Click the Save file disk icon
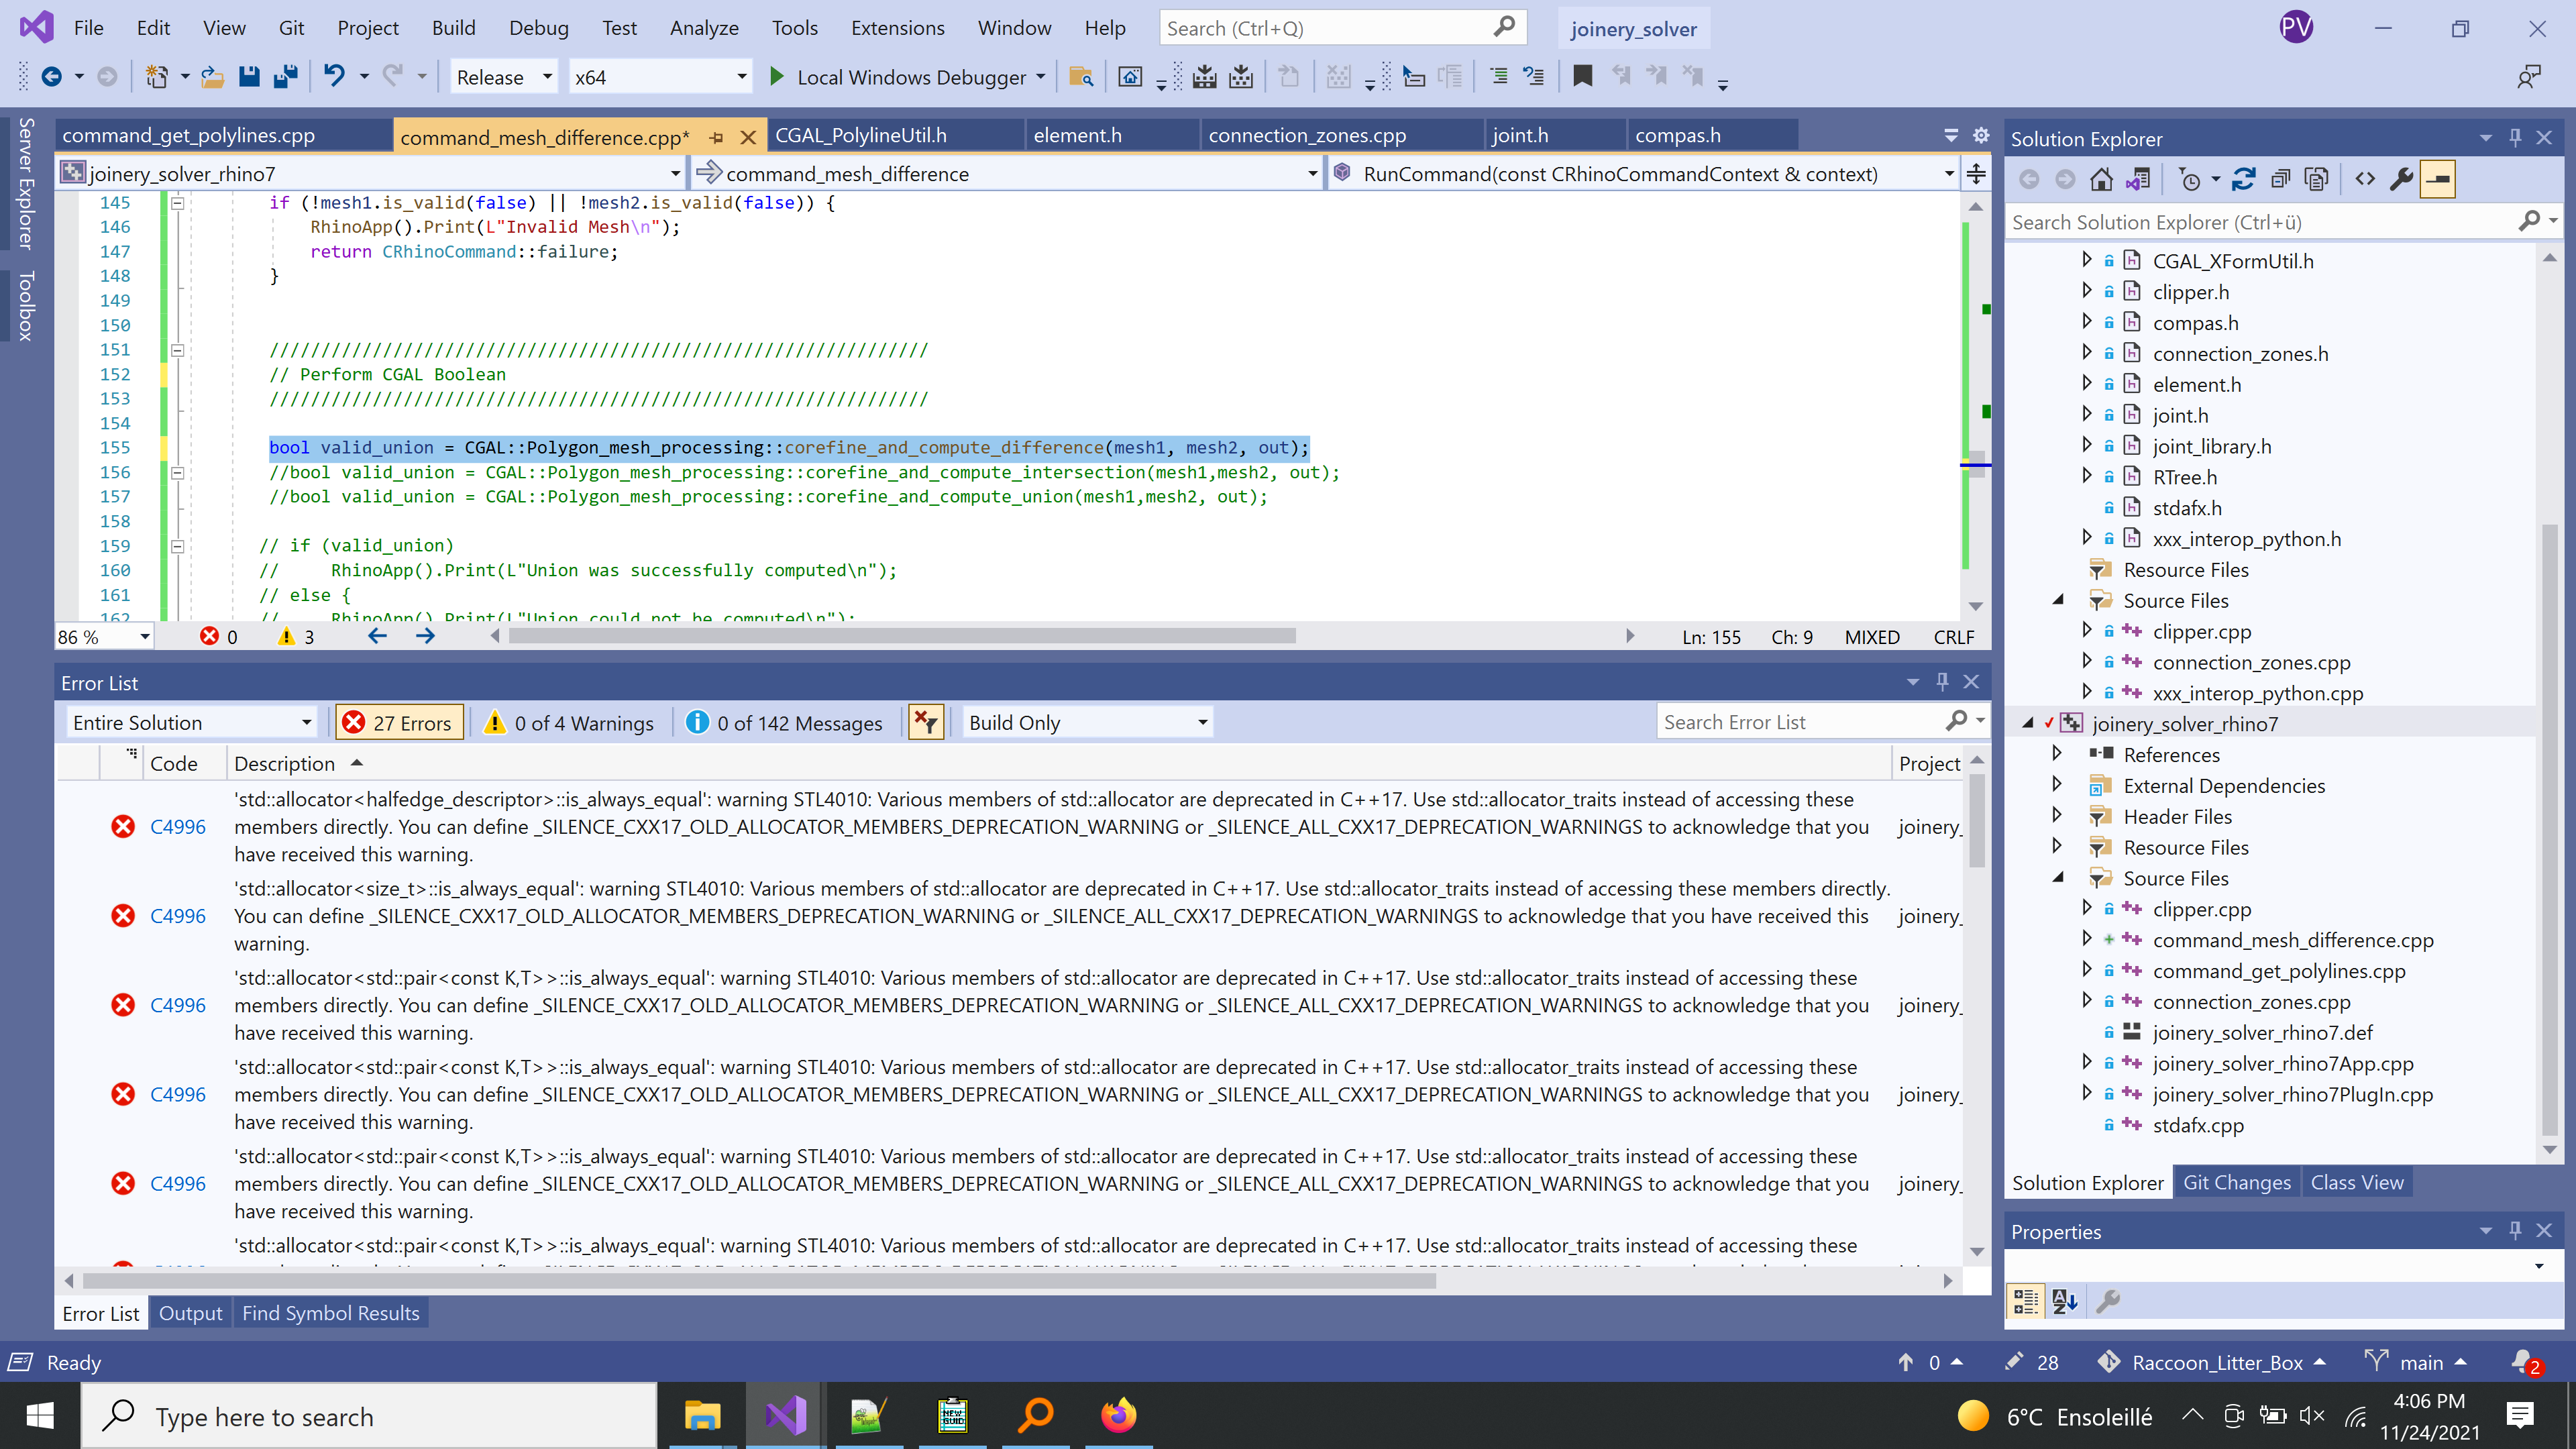Image resolution: width=2576 pixels, height=1449 pixels. tap(249, 77)
